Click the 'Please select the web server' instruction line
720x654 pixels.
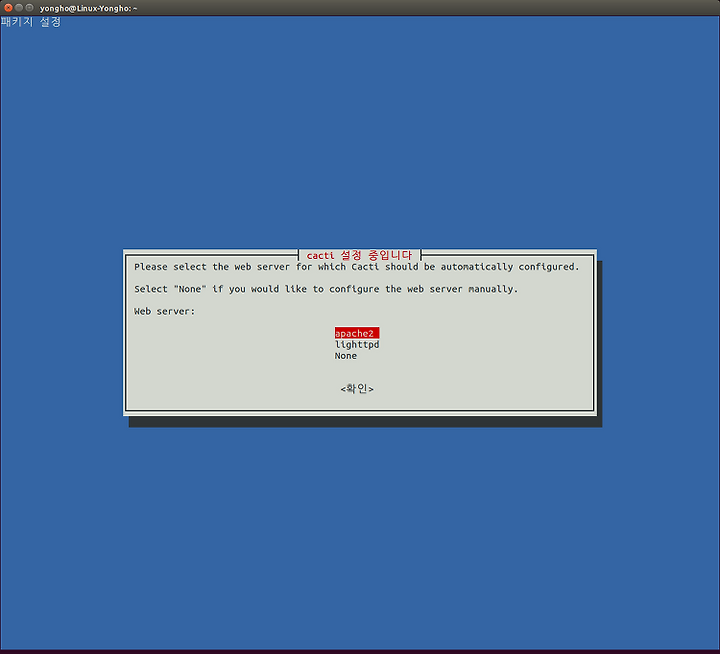pos(357,267)
